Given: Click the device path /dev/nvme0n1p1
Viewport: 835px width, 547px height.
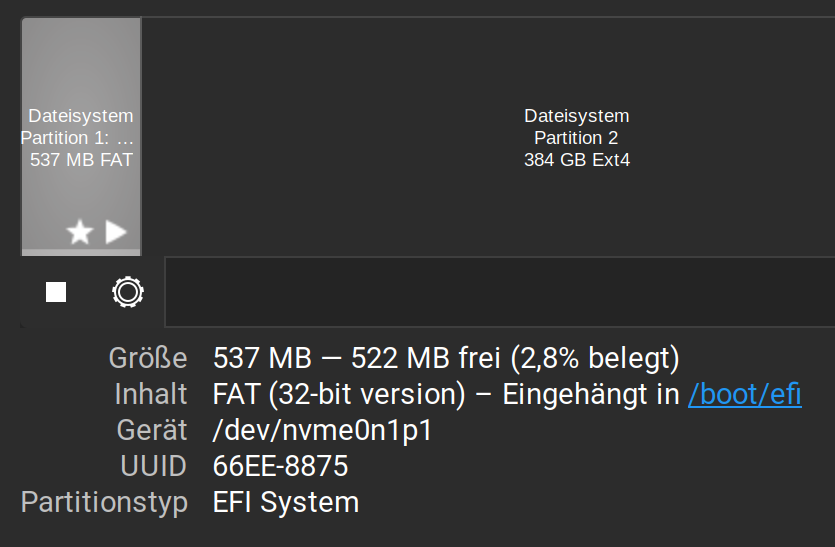Looking at the screenshot, I should coord(322,430).
